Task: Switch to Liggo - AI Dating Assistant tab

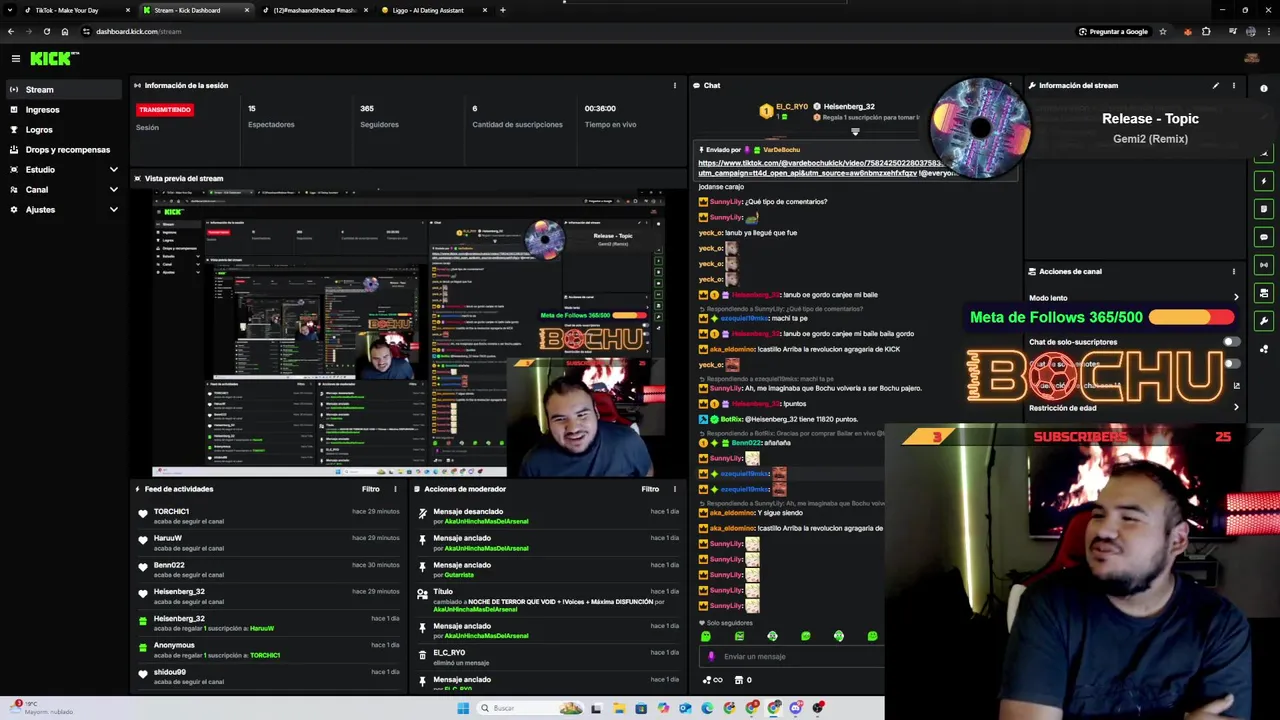Action: [434, 10]
